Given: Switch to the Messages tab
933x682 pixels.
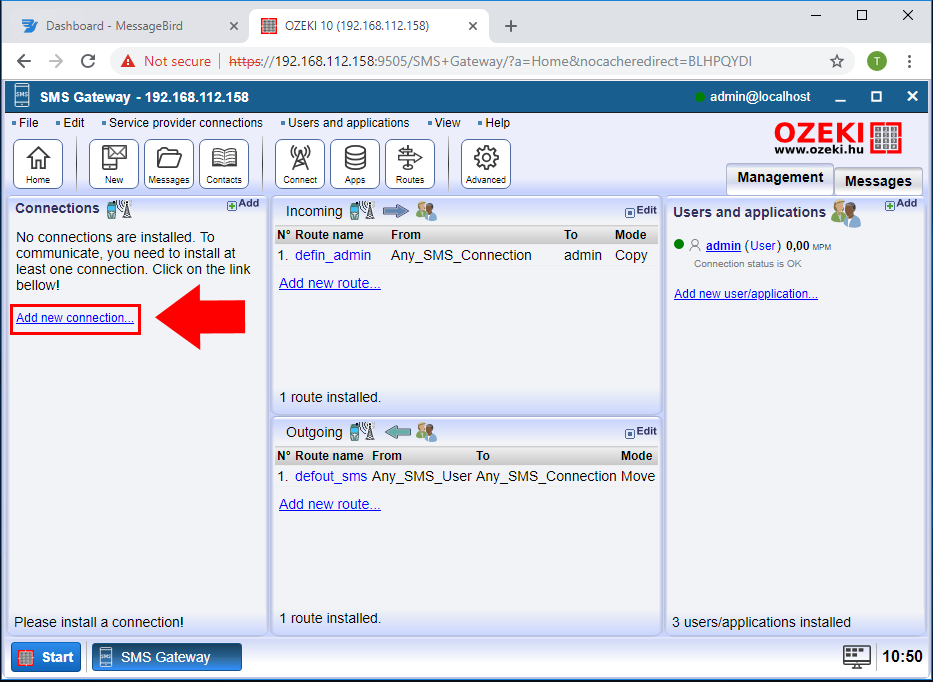Looking at the screenshot, I should (878, 181).
